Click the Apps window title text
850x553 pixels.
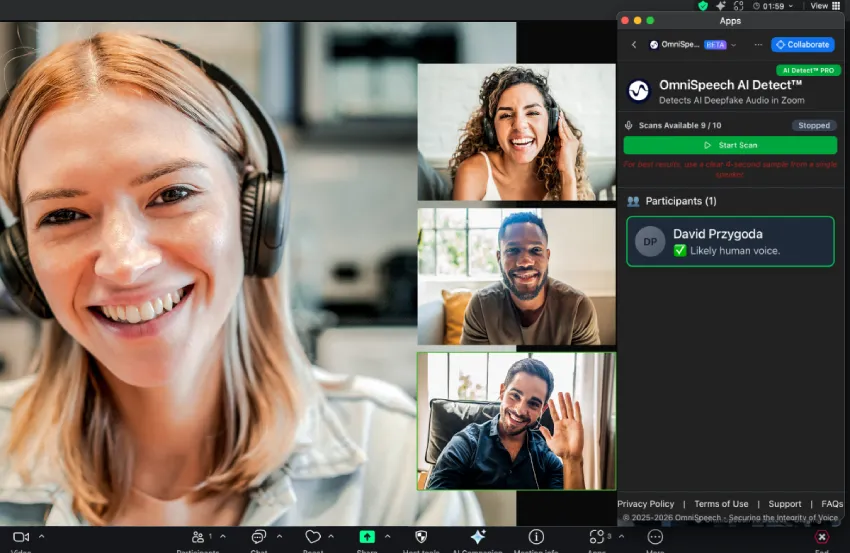pyautogui.click(x=730, y=21)
